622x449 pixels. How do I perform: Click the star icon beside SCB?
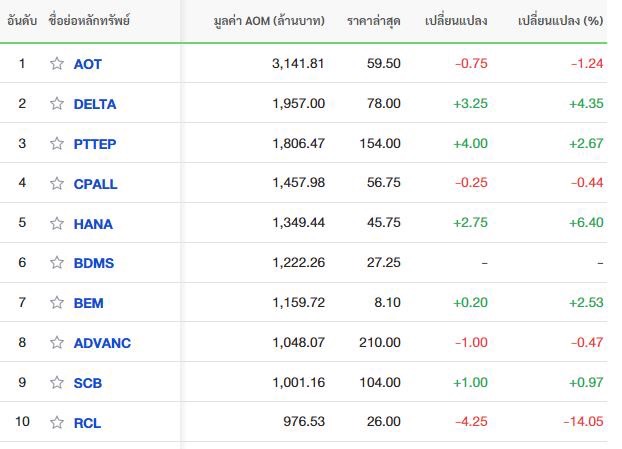tap(57, 382)
